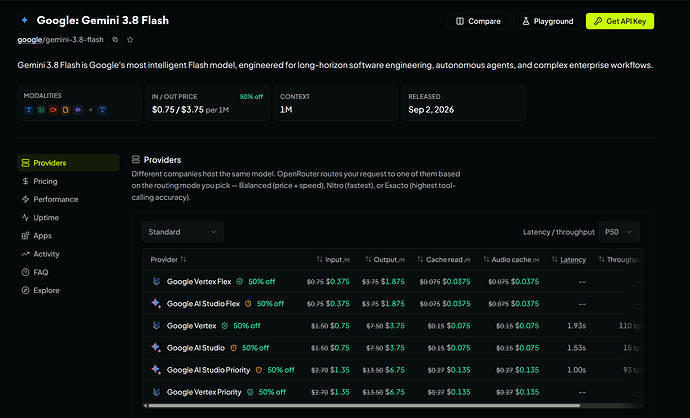Open the FAQ section
The height and width of the screenshot is (418, 690).
pos(68,272)
